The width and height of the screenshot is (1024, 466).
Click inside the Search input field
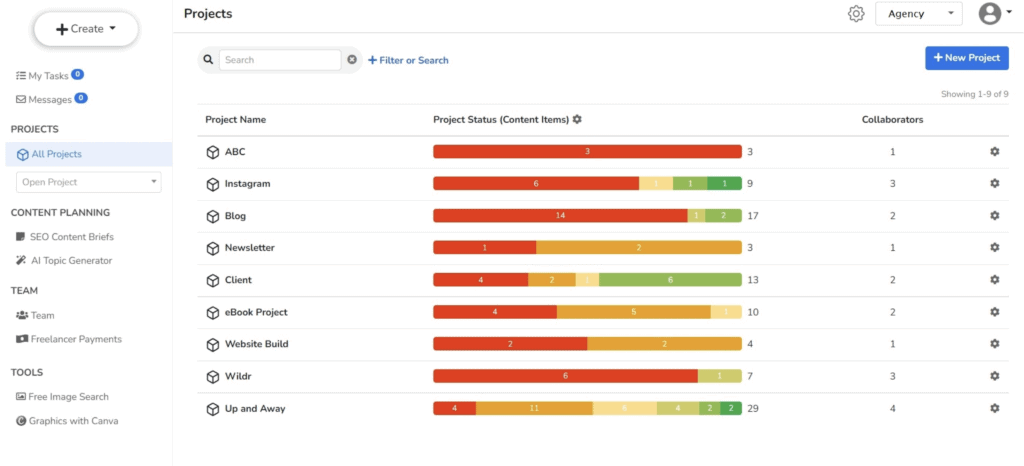tap(280, 60)
